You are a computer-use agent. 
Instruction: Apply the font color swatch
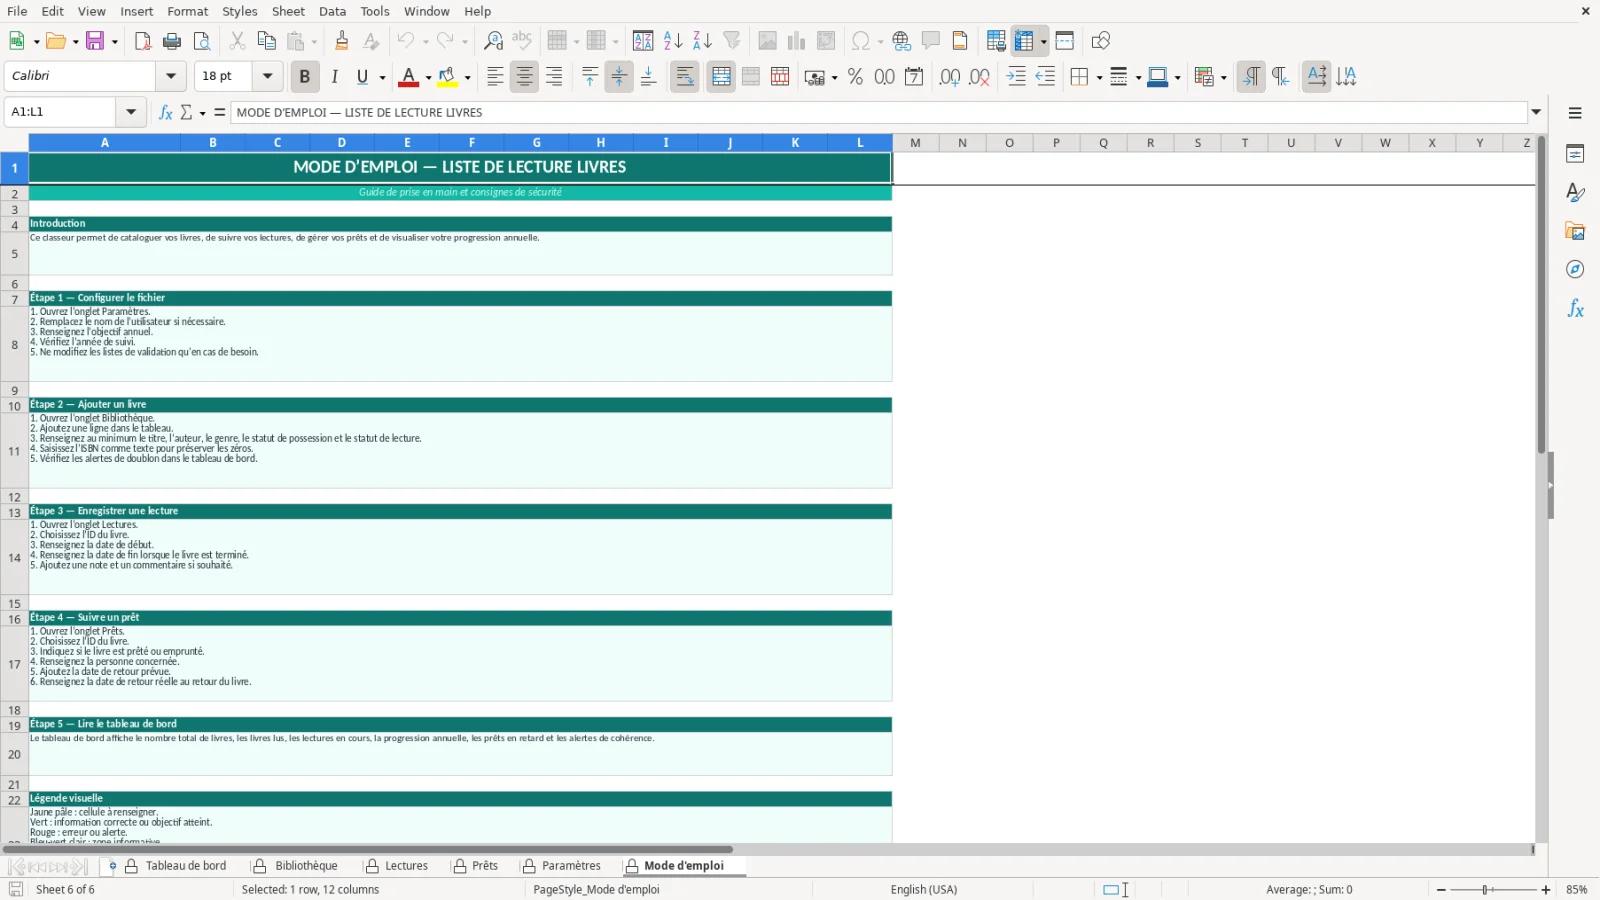coord(409,77)
